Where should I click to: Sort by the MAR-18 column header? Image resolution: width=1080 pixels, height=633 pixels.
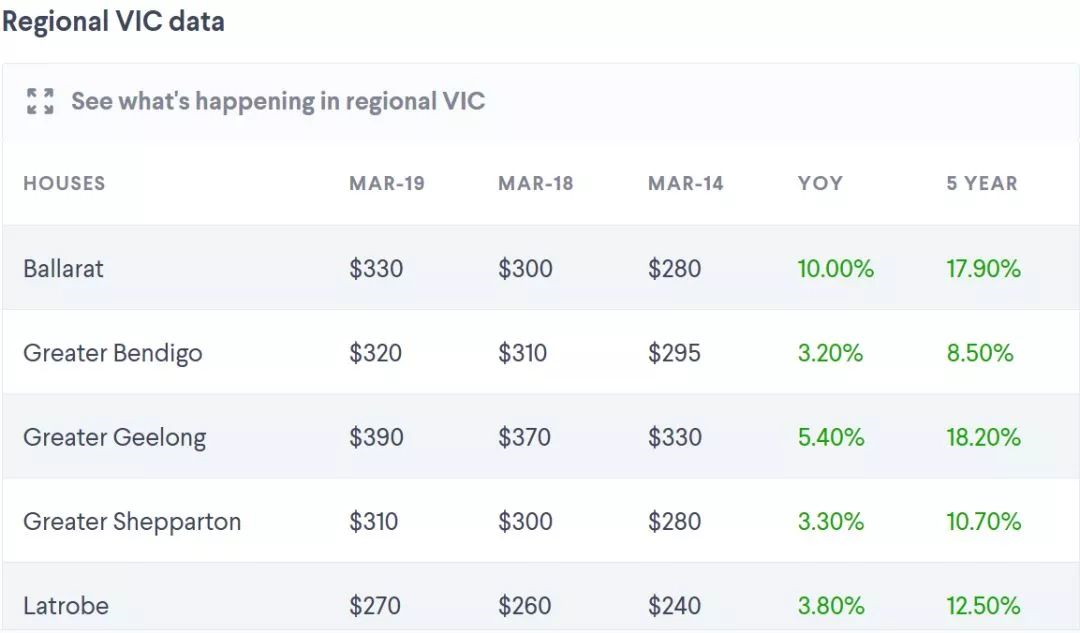coord(535,184)
